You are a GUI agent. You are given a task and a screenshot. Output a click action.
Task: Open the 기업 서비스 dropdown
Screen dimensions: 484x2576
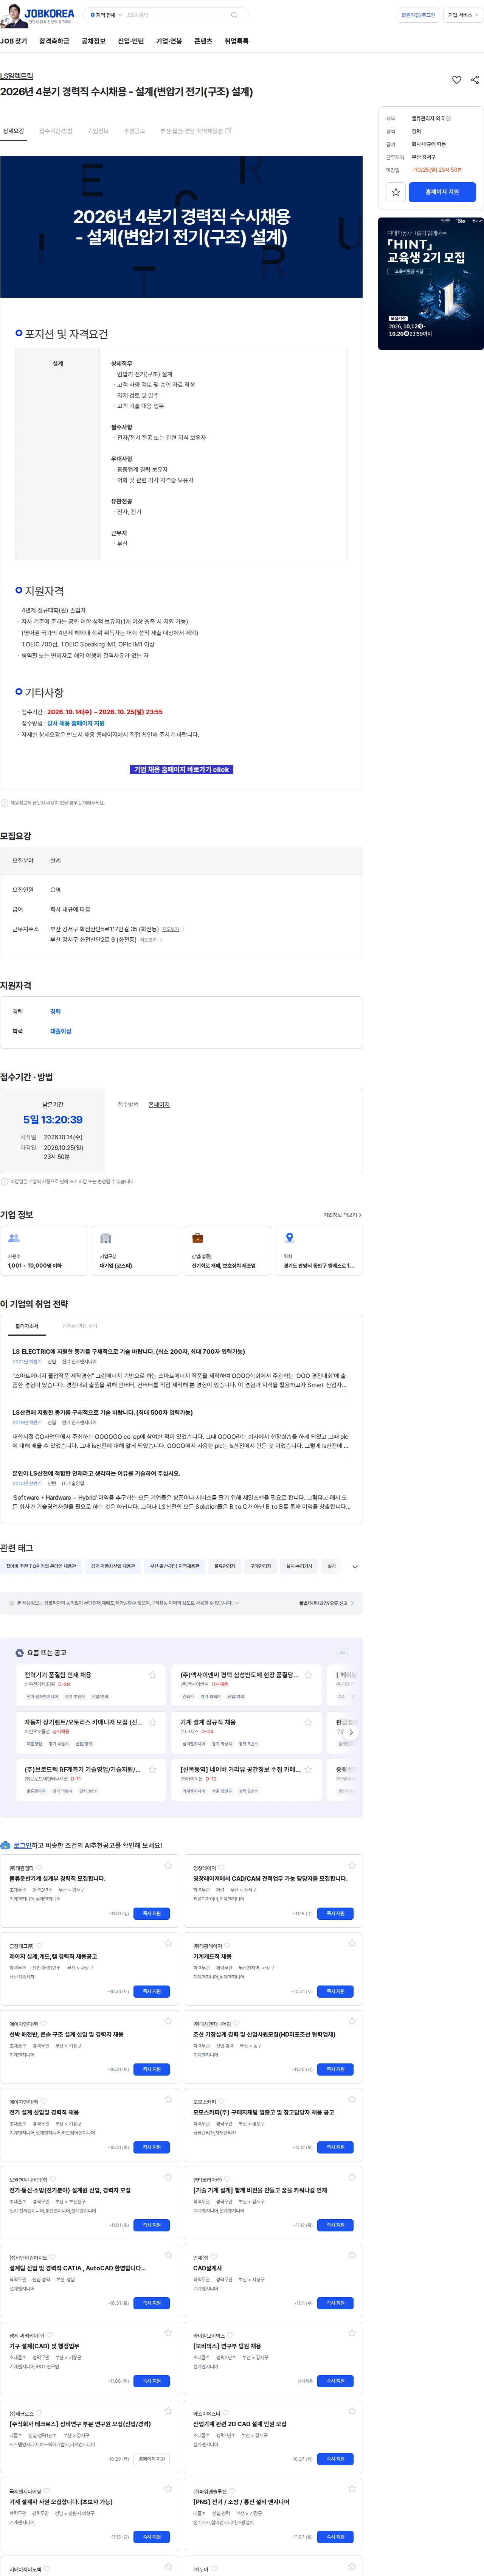462,15
